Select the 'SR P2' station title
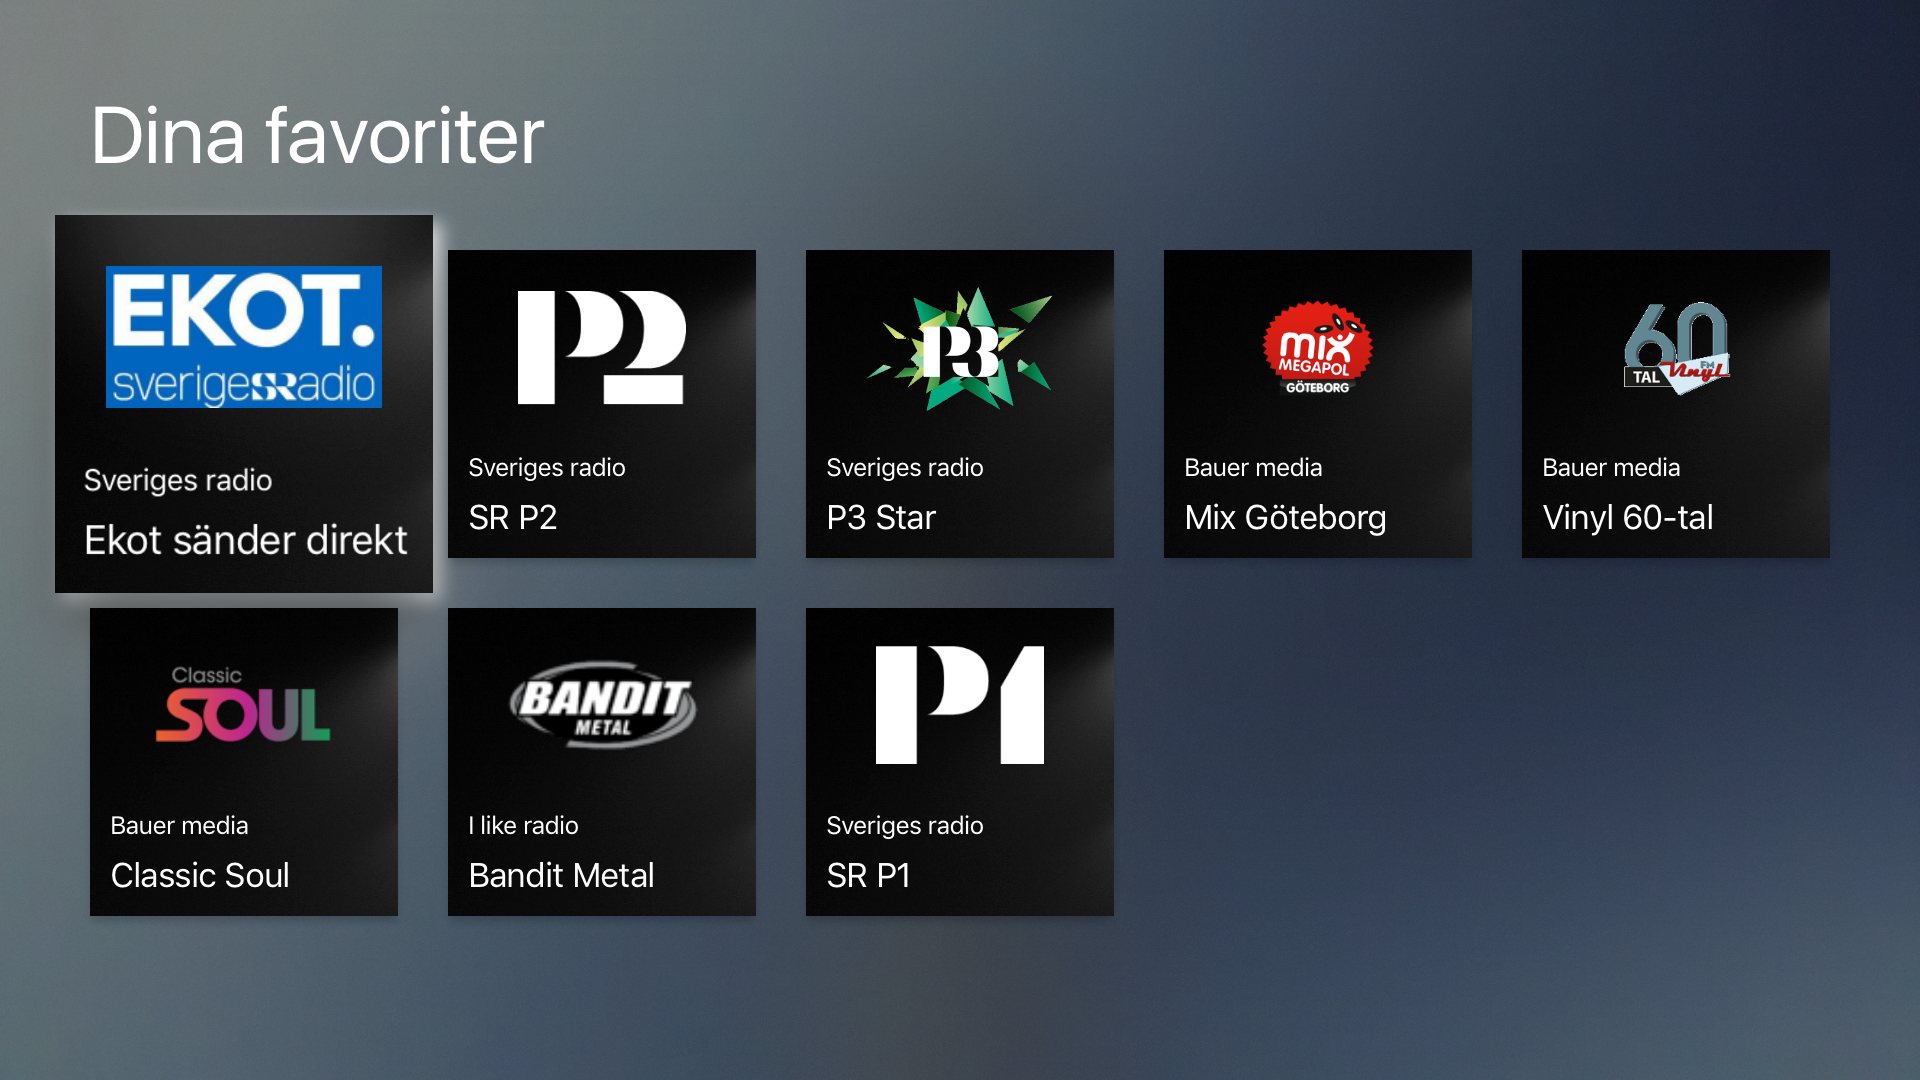Viewport: 1920px width, 1080px height. (513, 517)
